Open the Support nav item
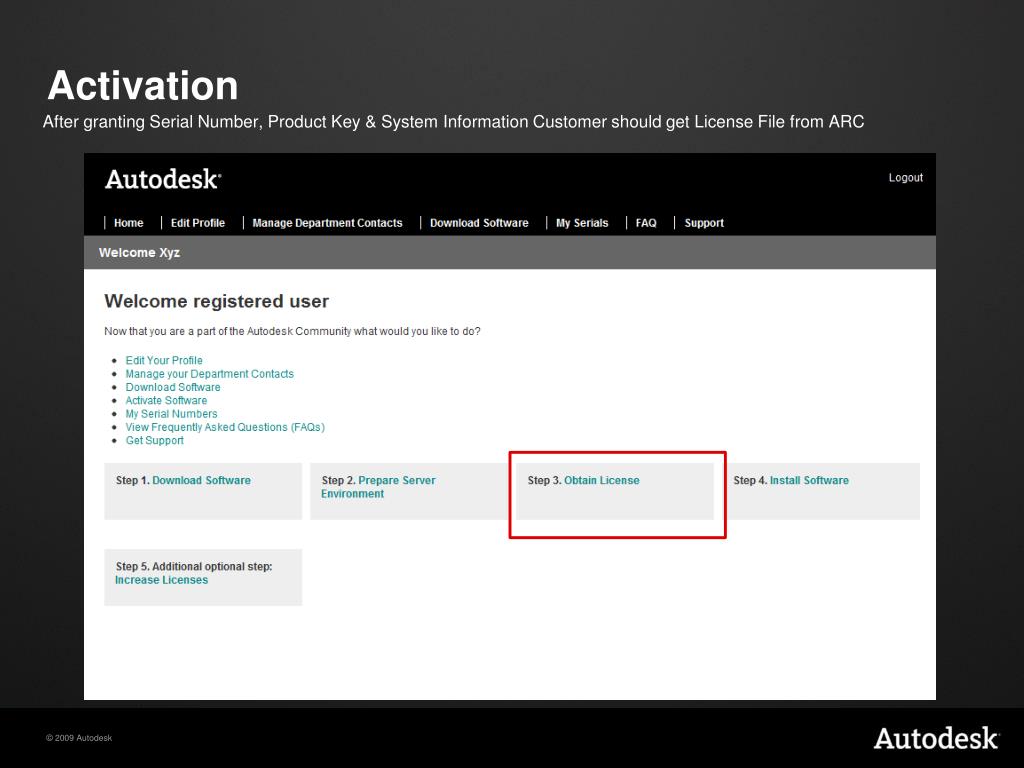The width and height of the screenshot is (1024, 768). (x=703, y=223)
